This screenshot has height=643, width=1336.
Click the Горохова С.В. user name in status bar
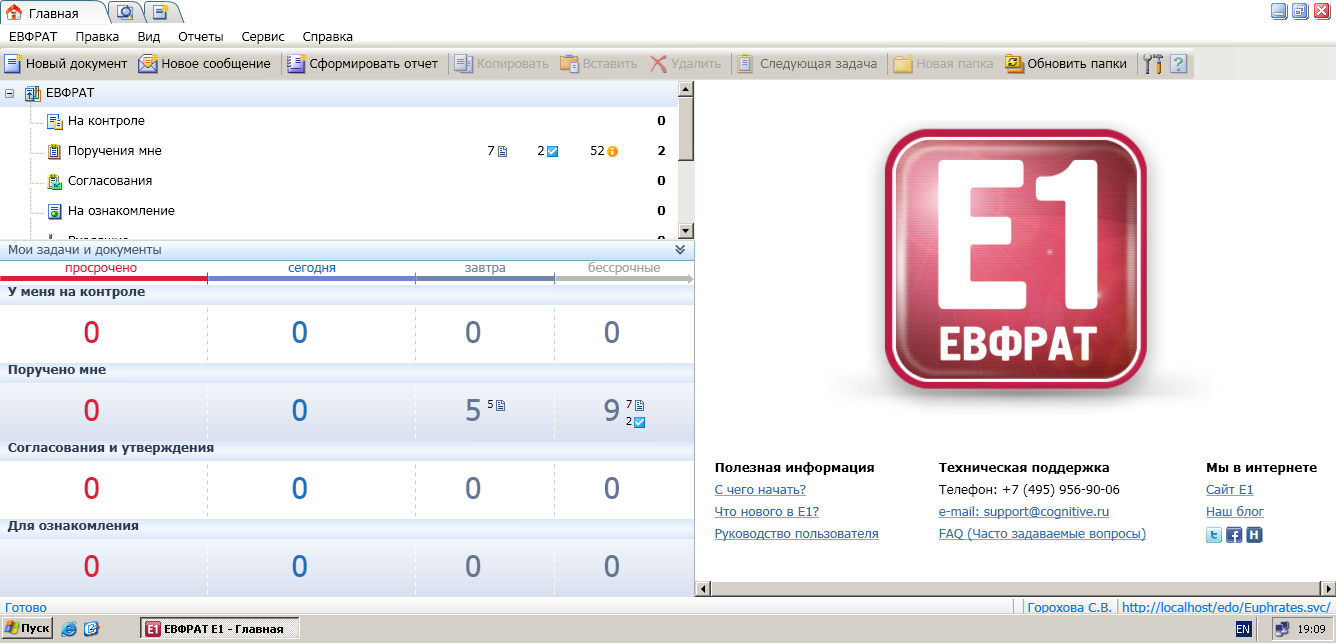(x=1069, y=607)
